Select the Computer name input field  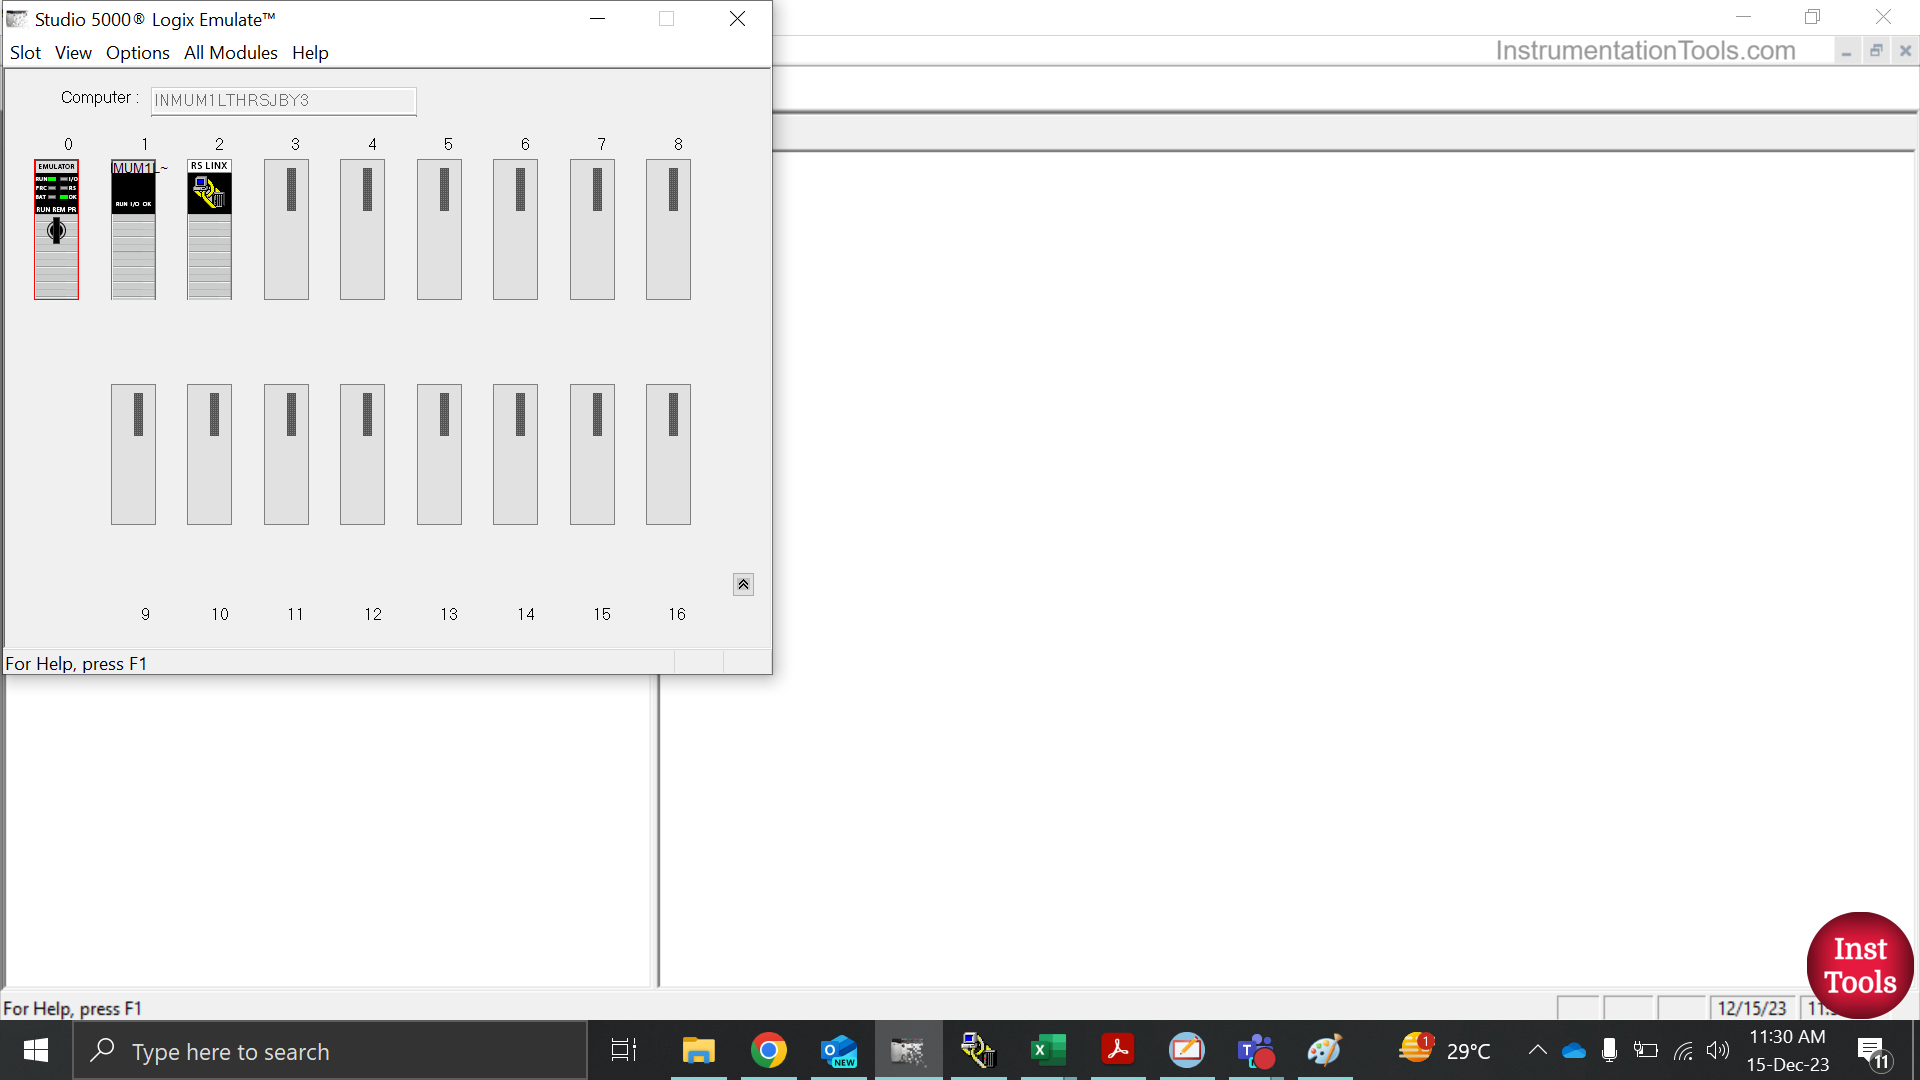pyautogui.click(x=281, y=99)
